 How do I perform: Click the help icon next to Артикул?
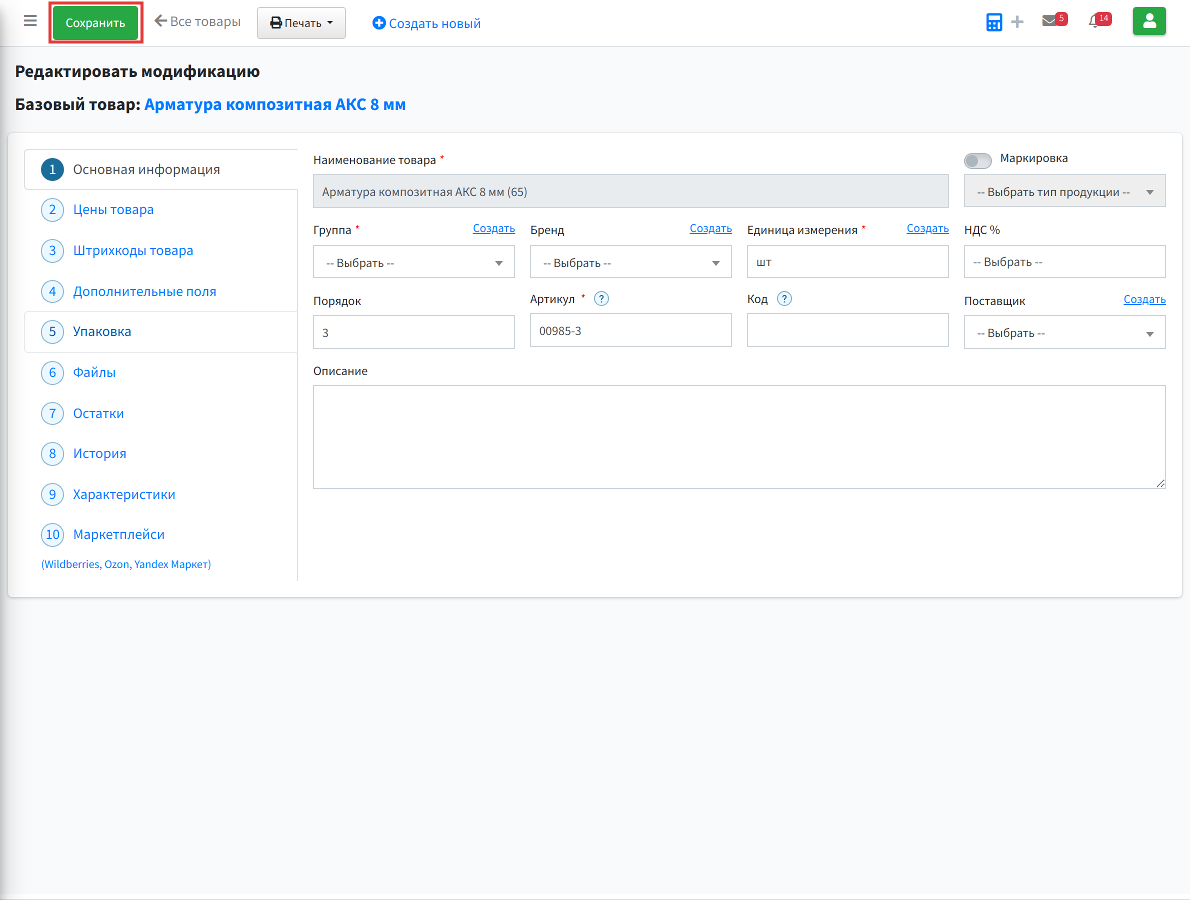601,299
